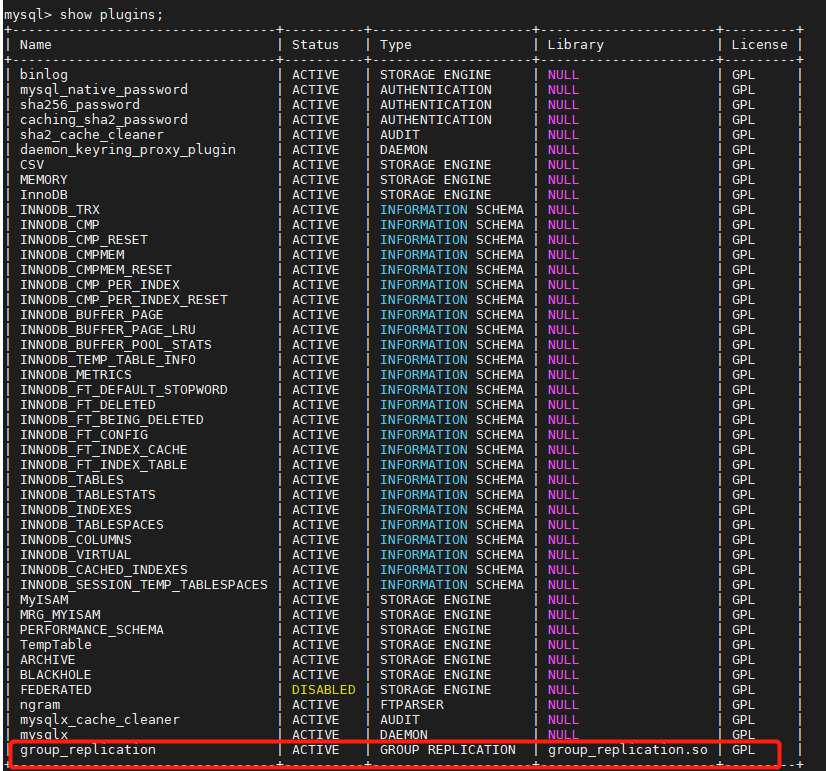The height and width of the screenshot is (771, 826).
Task: Click the Status column header
Action: [315, 44]
